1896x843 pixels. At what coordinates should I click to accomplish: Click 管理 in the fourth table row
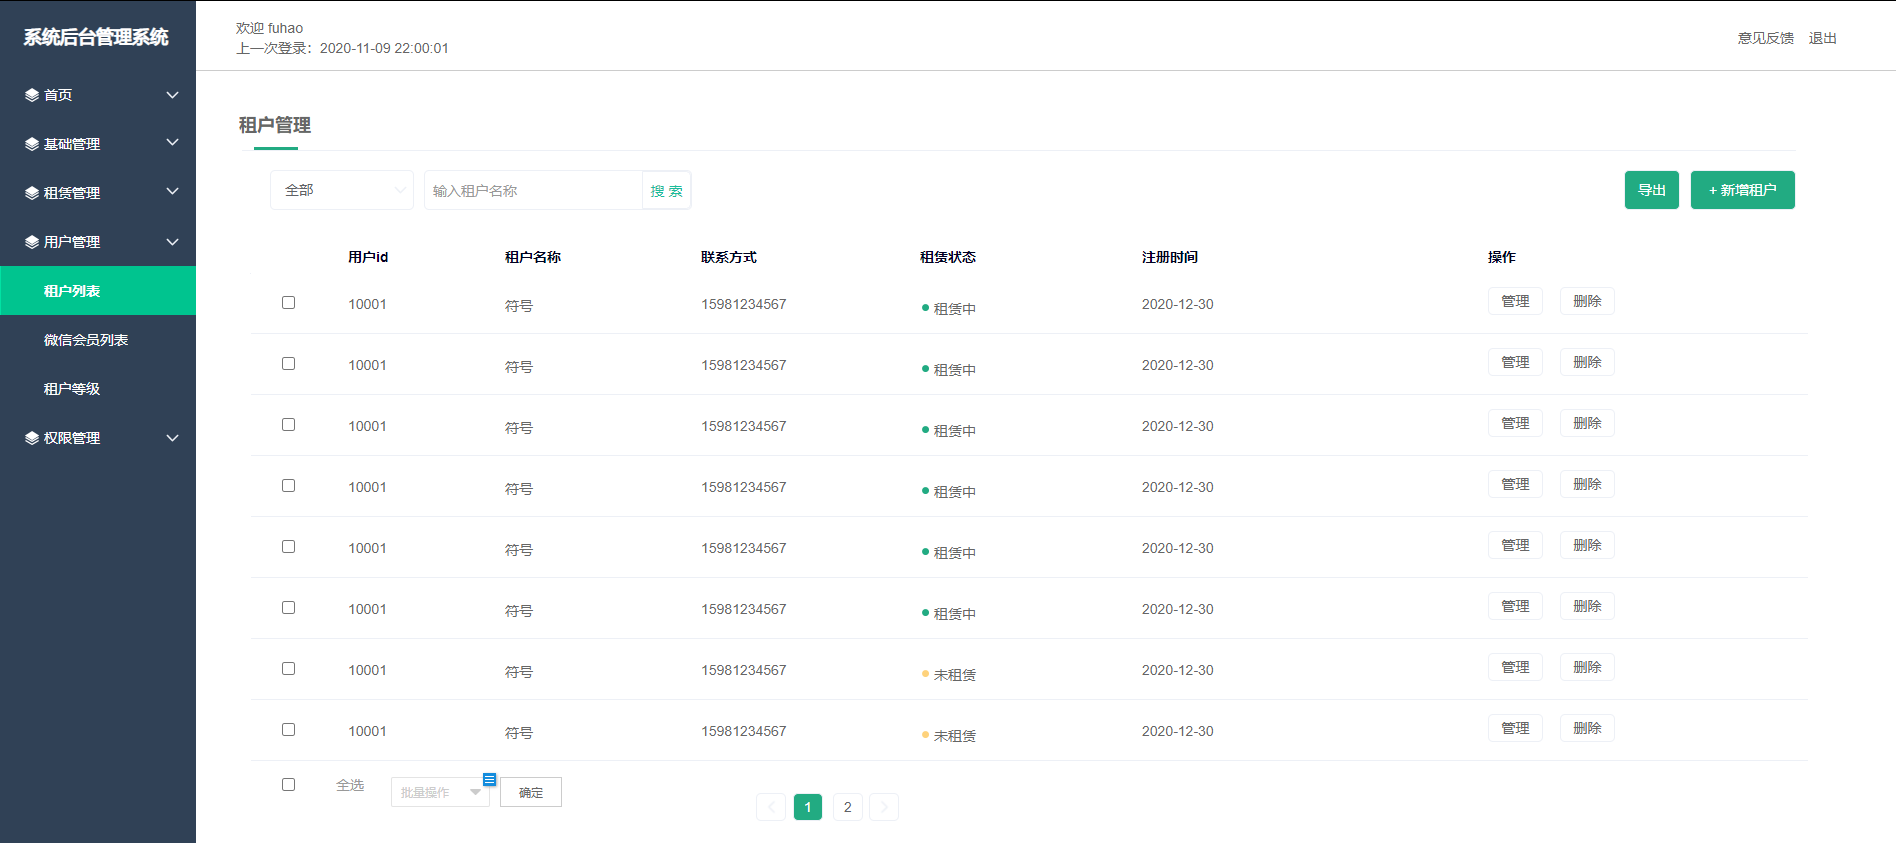coord(1515,484)
